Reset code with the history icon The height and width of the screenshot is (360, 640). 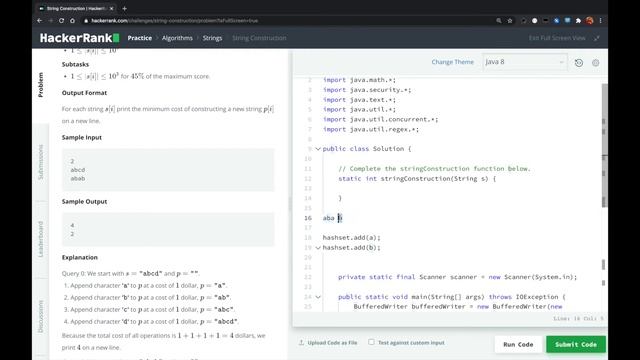[x=579, y=62]
